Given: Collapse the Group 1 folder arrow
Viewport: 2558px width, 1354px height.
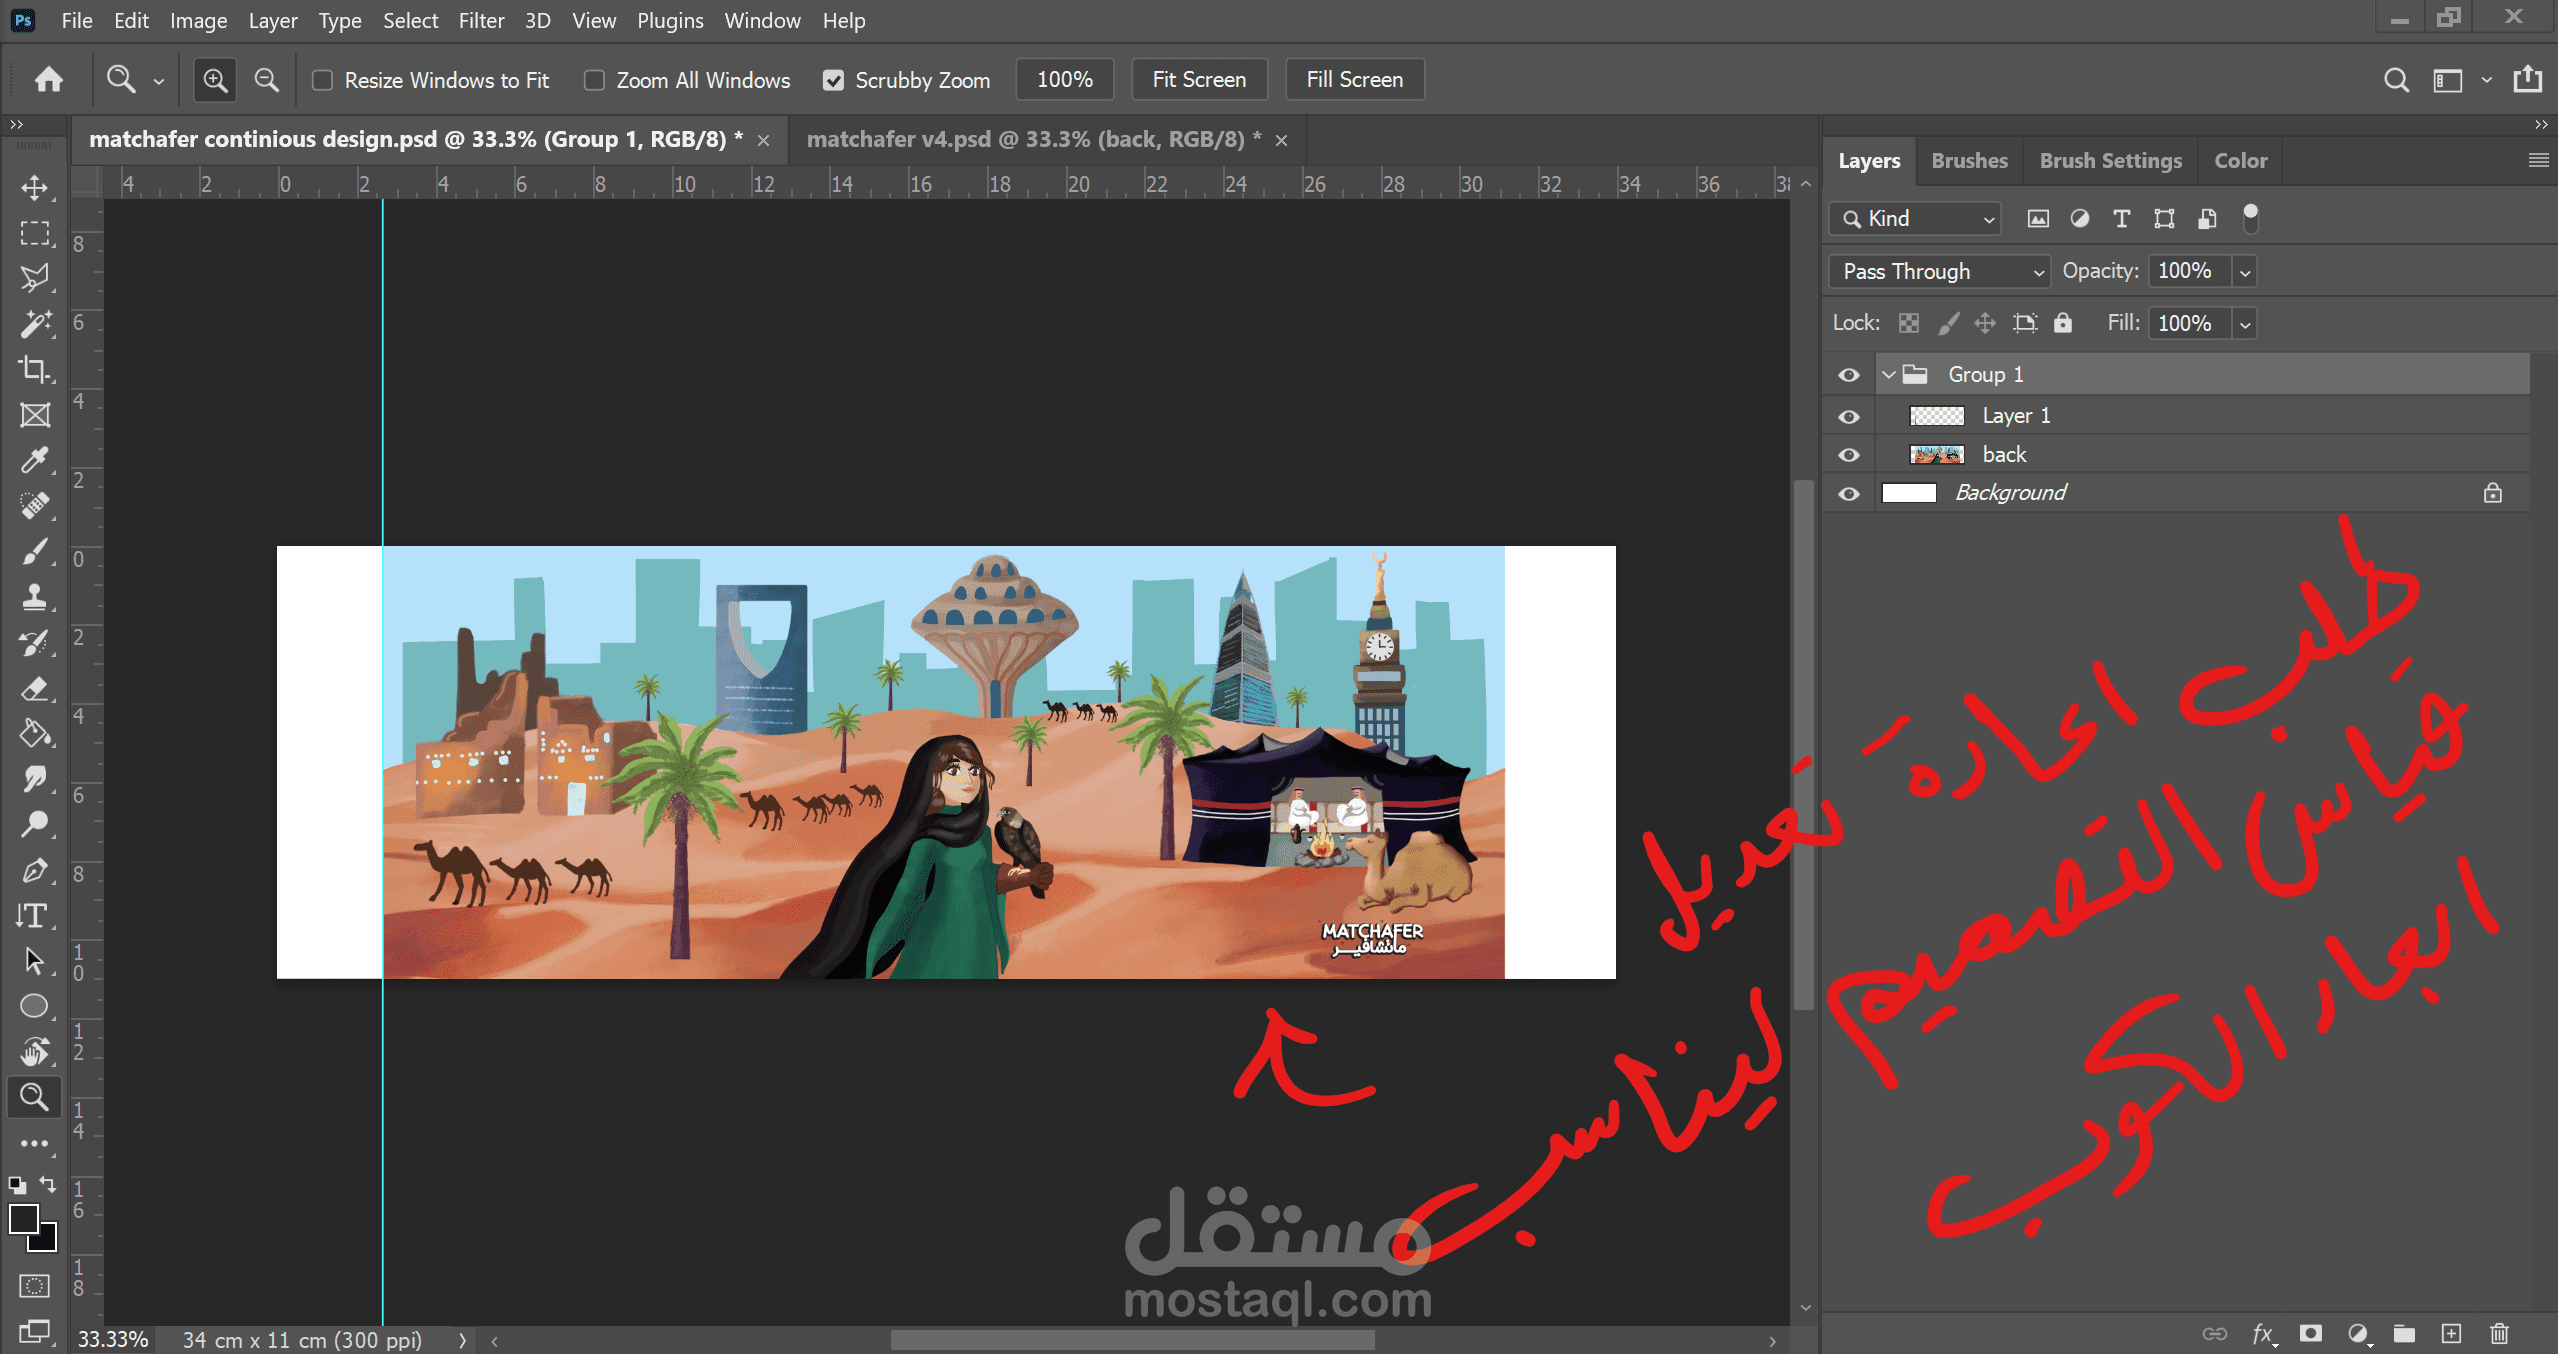Looking at the screenshot, I should point(1889,375).
